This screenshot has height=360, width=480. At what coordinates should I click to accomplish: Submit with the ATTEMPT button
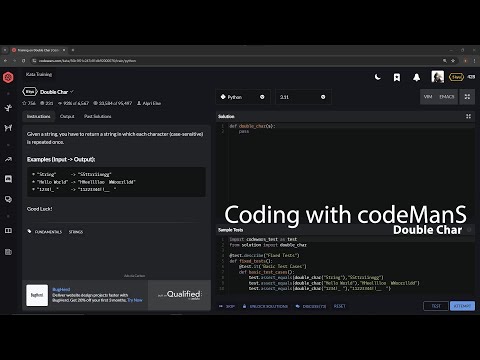tap(462, 306)
